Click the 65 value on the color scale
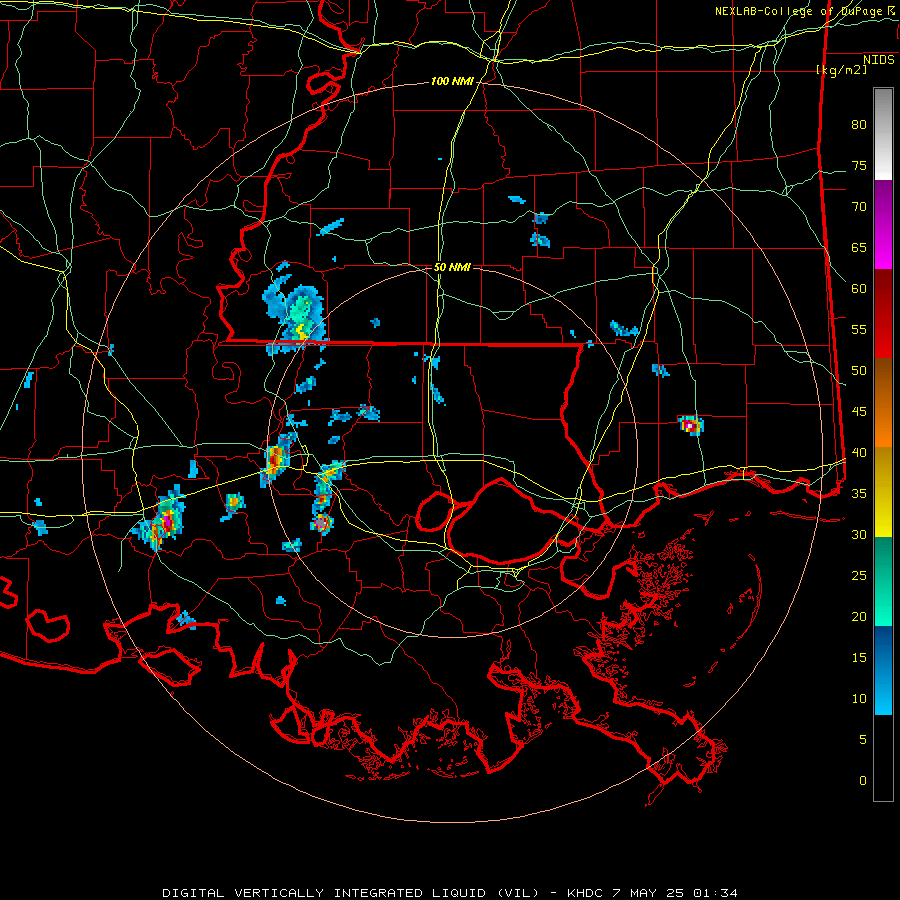Viewport: 900px width, 900px height. tap(859, 248)
